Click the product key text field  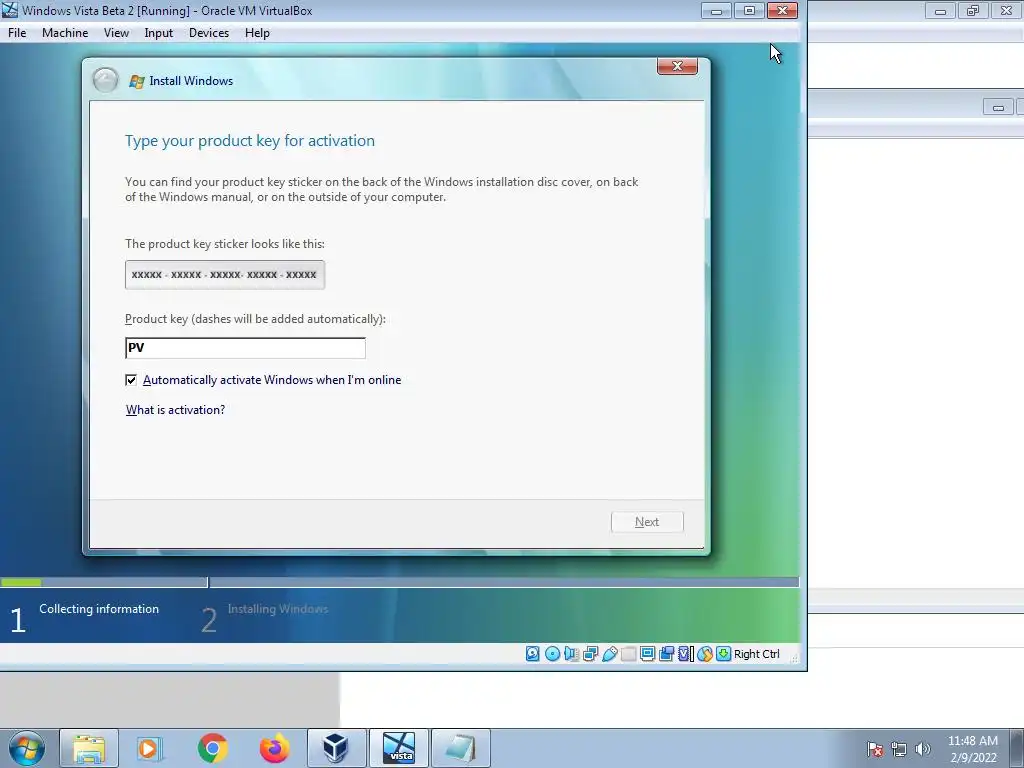tap(245, 348)
